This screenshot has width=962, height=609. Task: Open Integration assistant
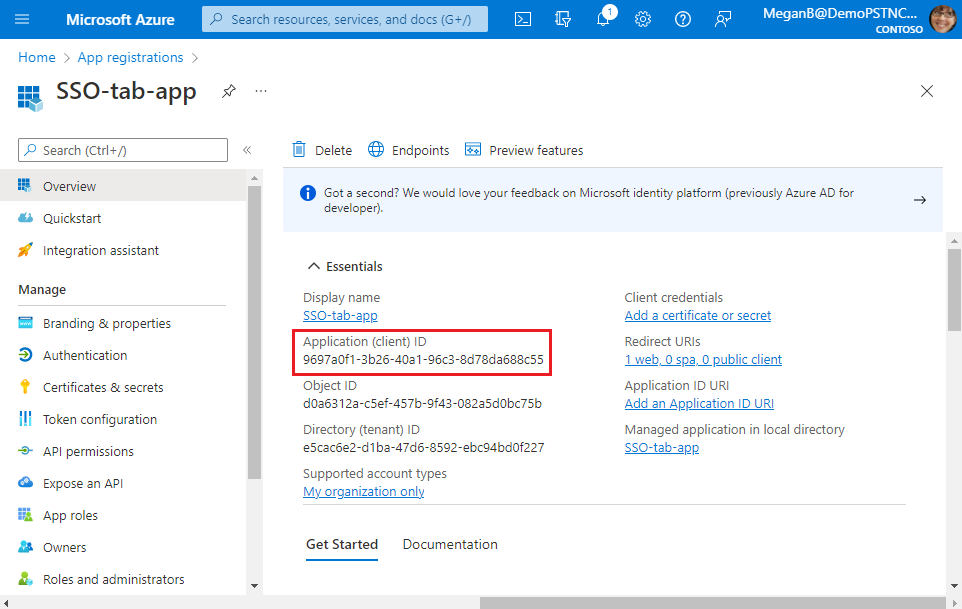[x=123, y=250]
